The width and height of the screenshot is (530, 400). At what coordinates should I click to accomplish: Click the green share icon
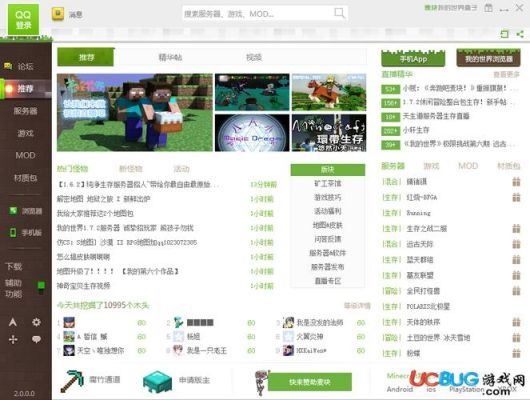[520, 34]
